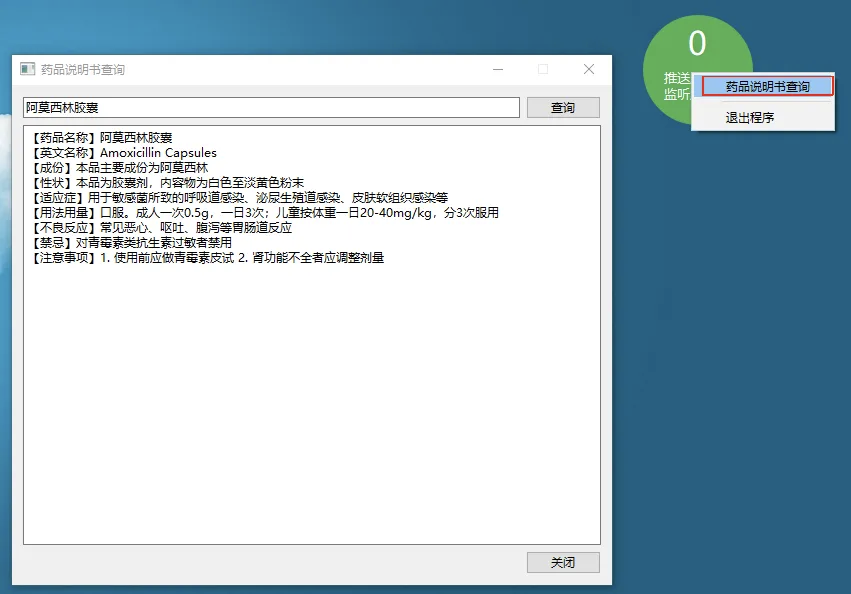Click the app icon in the title bar
Screen dimensions: 851x594
(28, 69)
